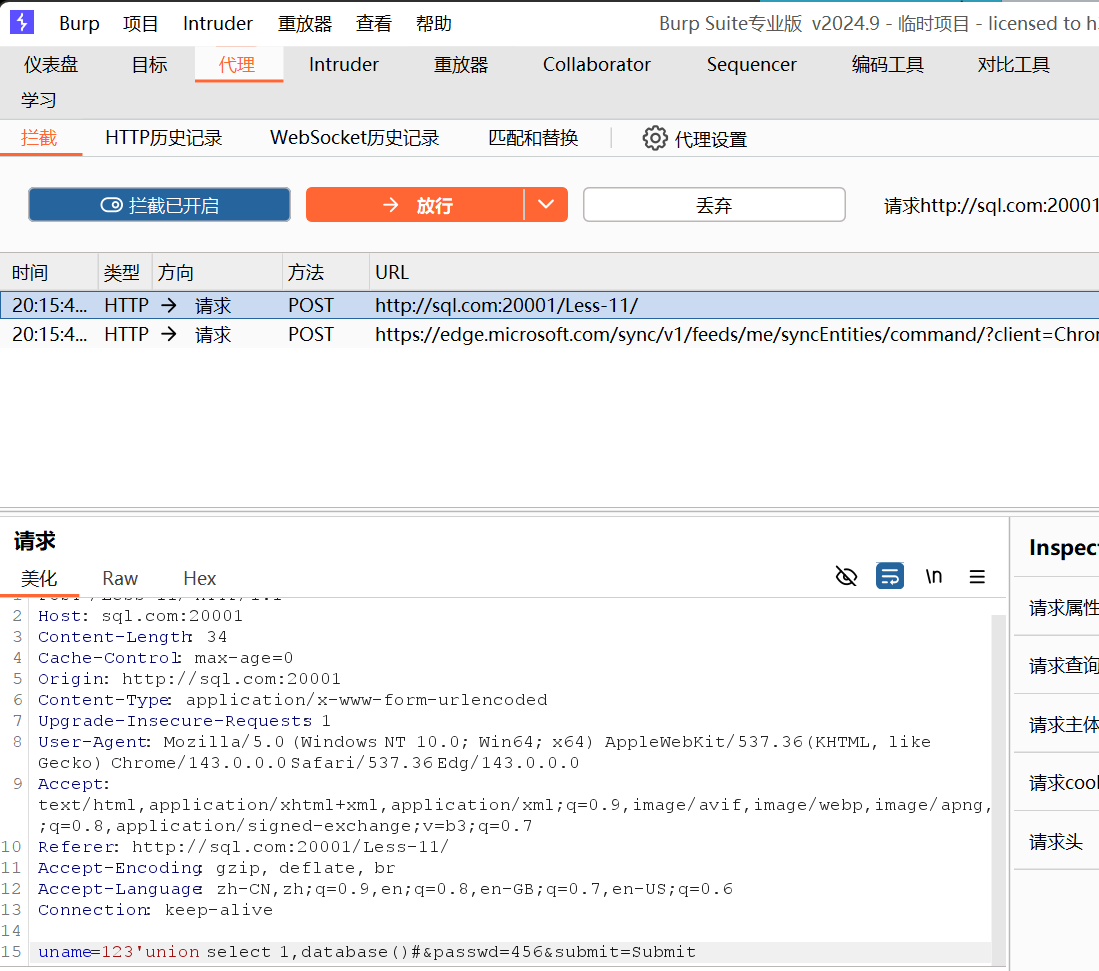Sort by the 方法 column header
1099x971 pixels.
click(326, 272)
